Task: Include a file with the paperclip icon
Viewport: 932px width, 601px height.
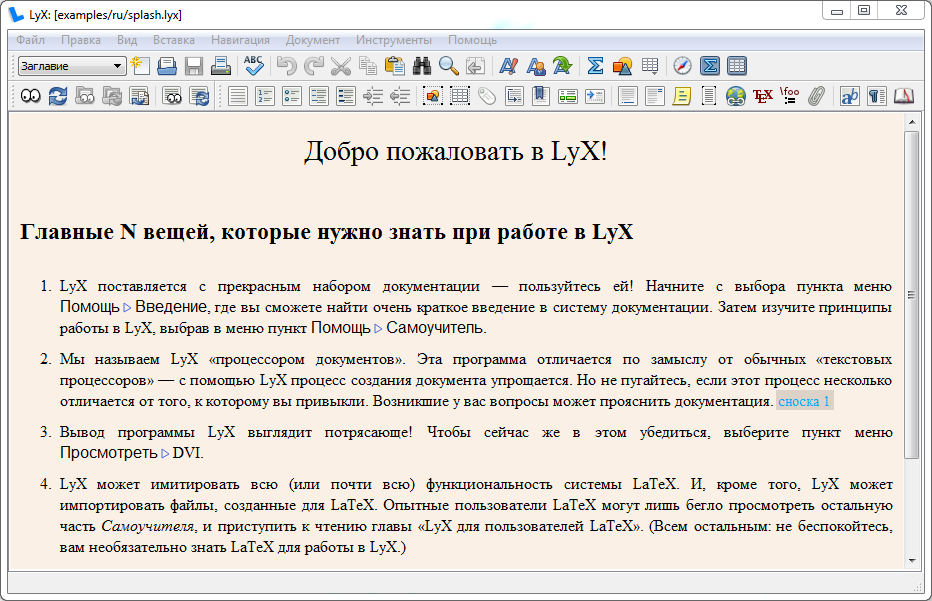Action: point(817,96)
